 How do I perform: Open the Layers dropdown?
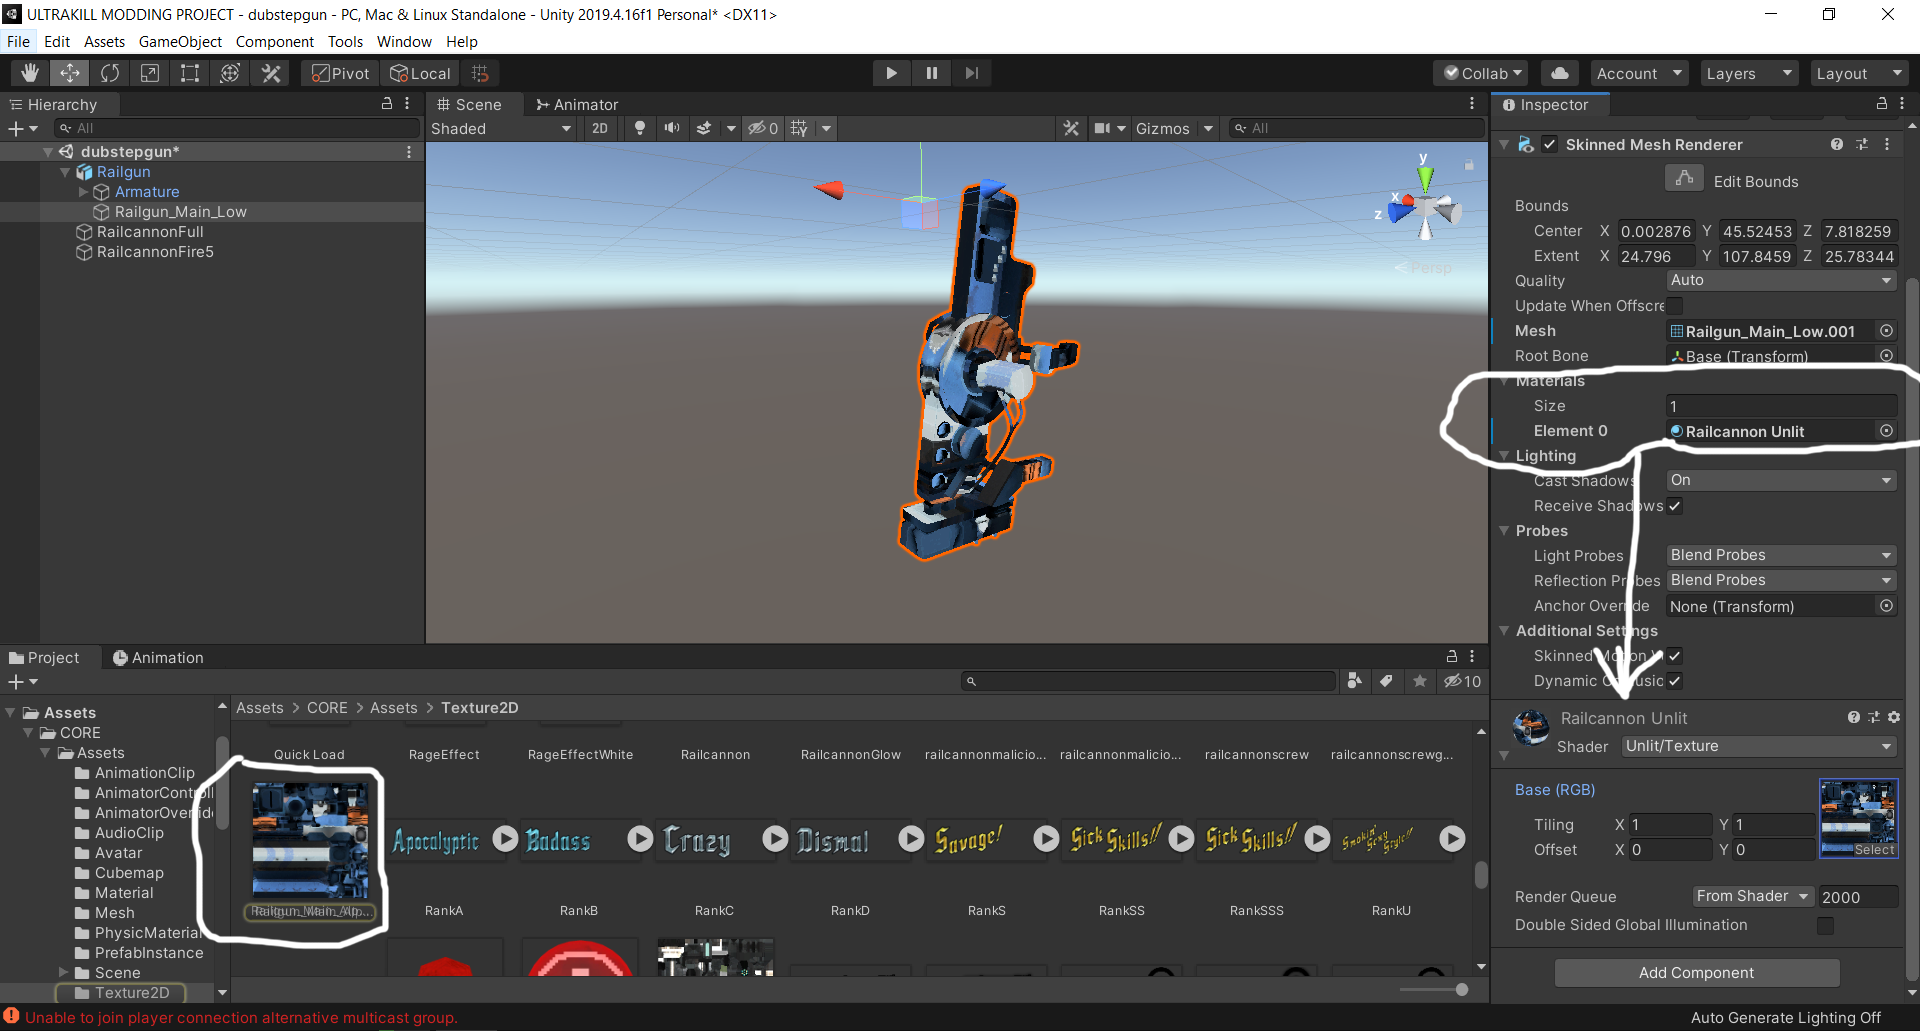coord(1748,73)
